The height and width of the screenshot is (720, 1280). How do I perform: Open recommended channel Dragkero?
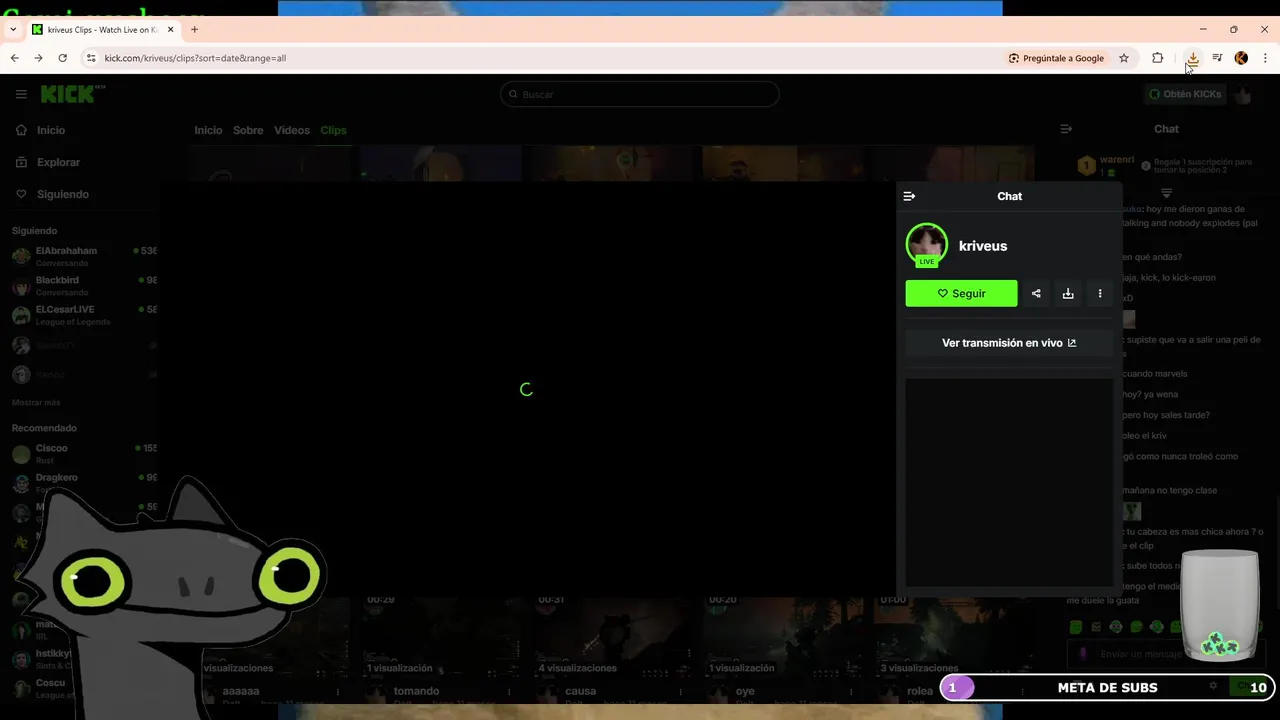(84, 483)
